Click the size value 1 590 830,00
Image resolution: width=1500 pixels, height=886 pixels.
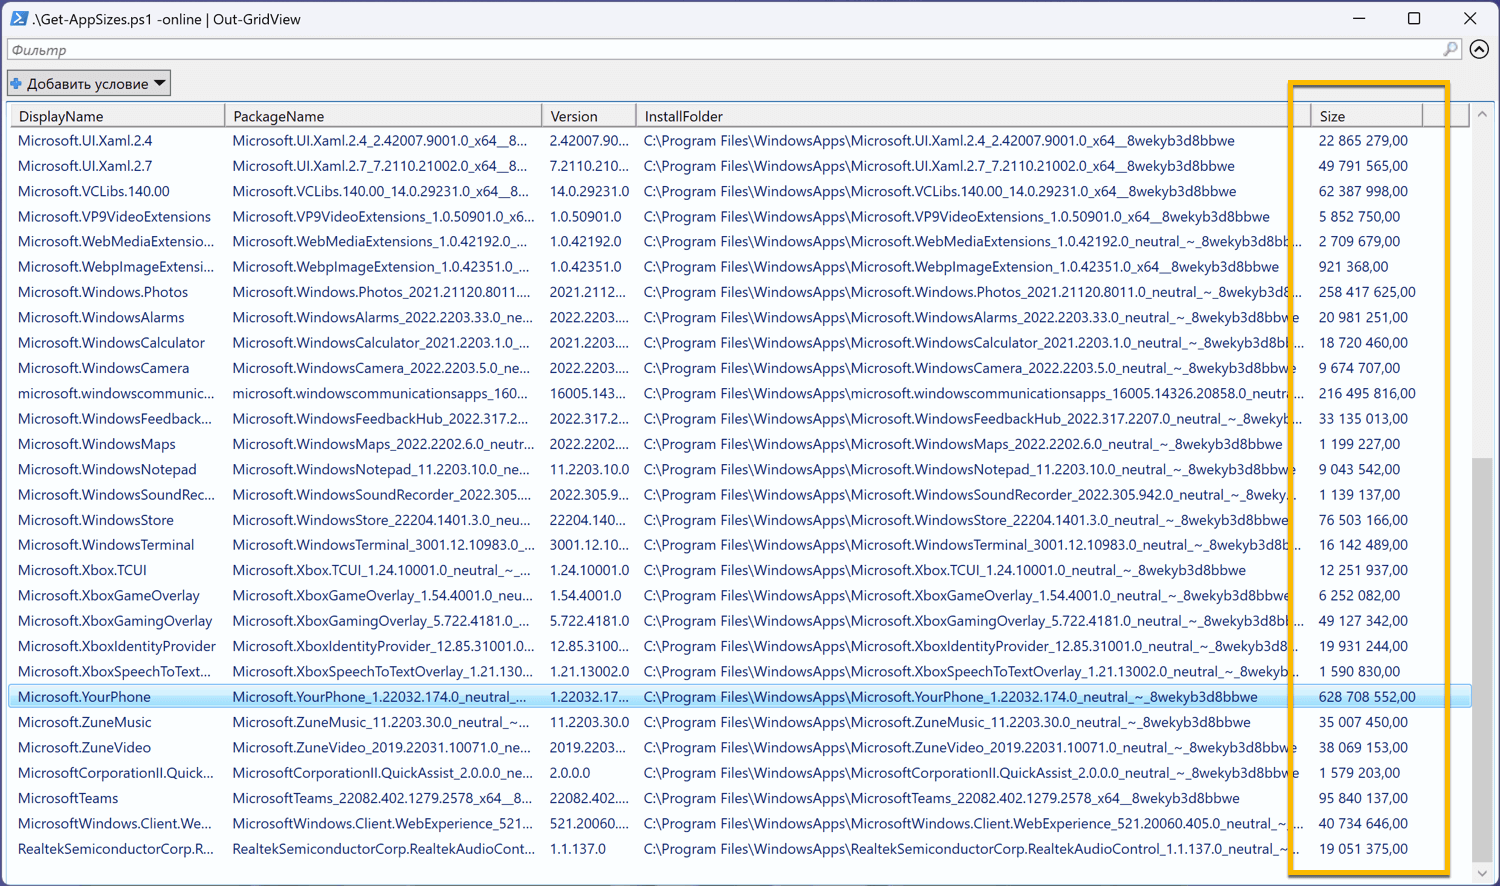point(1359,672)
